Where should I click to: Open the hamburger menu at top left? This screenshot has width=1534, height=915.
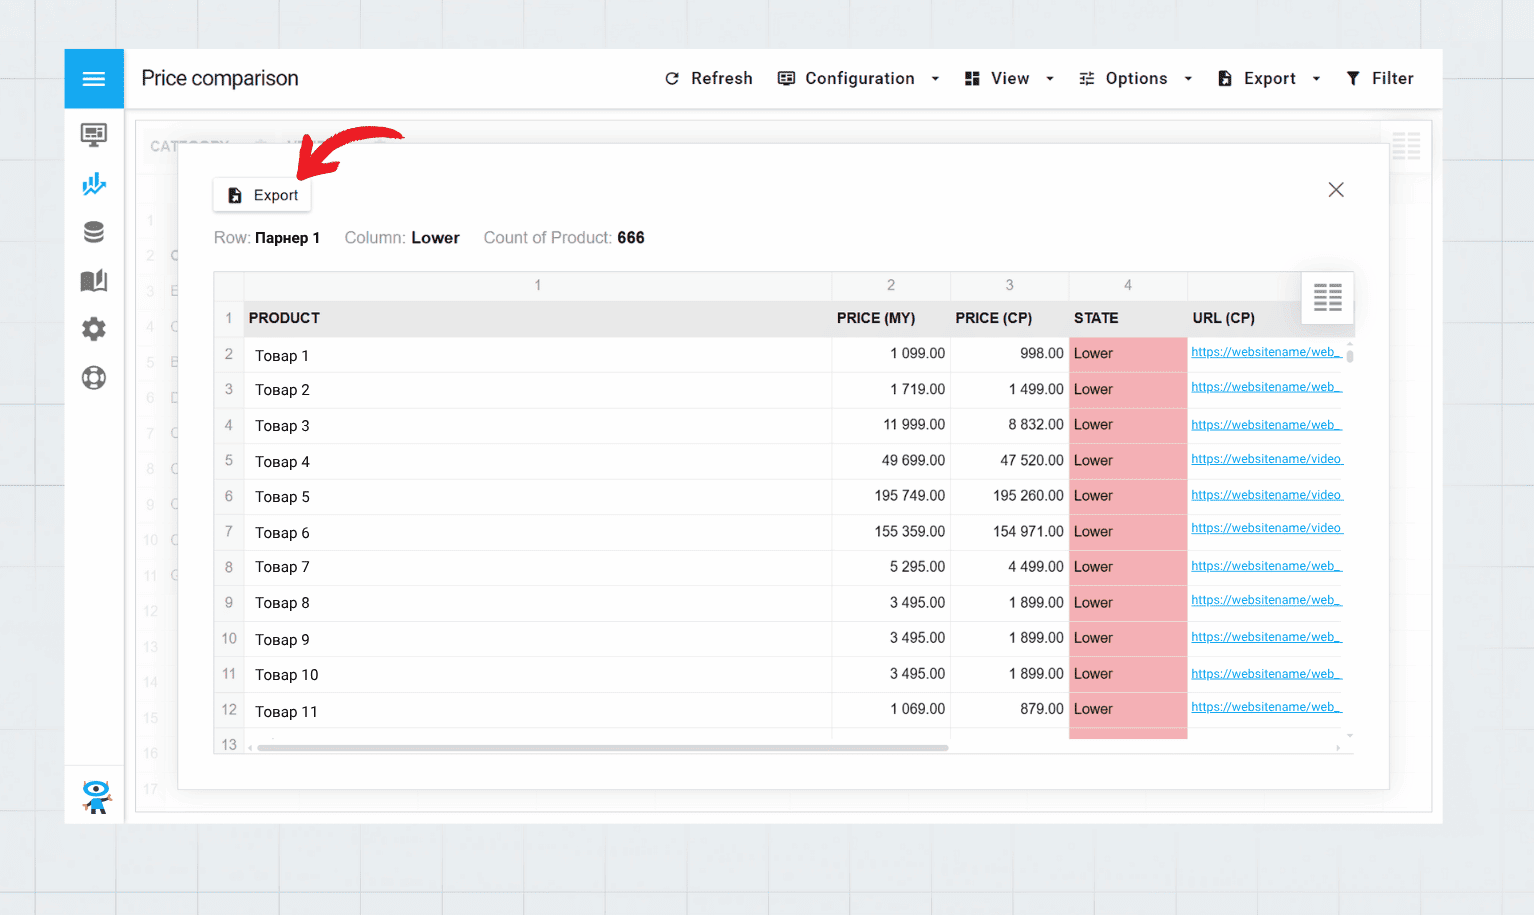(93, 78)
